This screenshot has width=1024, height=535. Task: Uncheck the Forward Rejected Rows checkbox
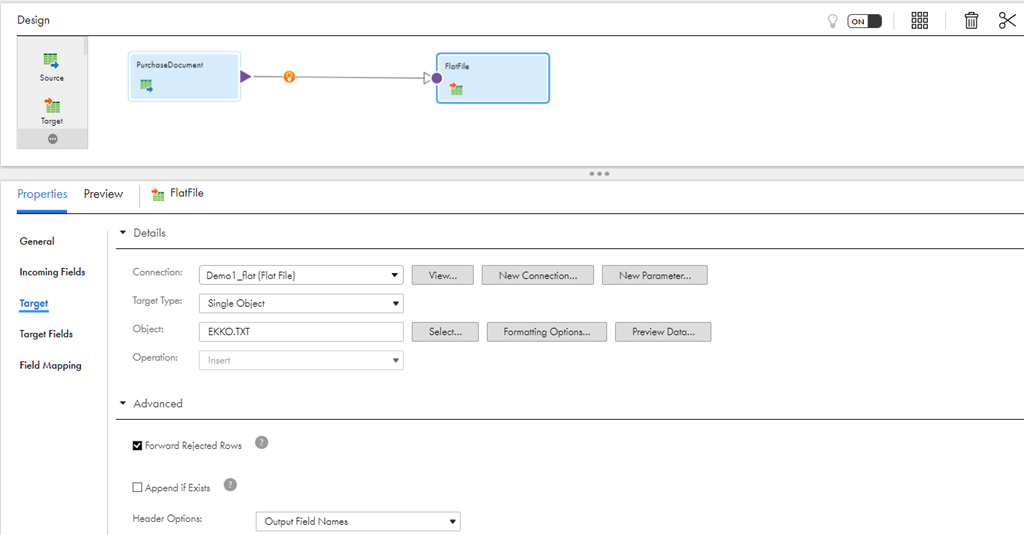pyautogui.click(x=137, y=446)
